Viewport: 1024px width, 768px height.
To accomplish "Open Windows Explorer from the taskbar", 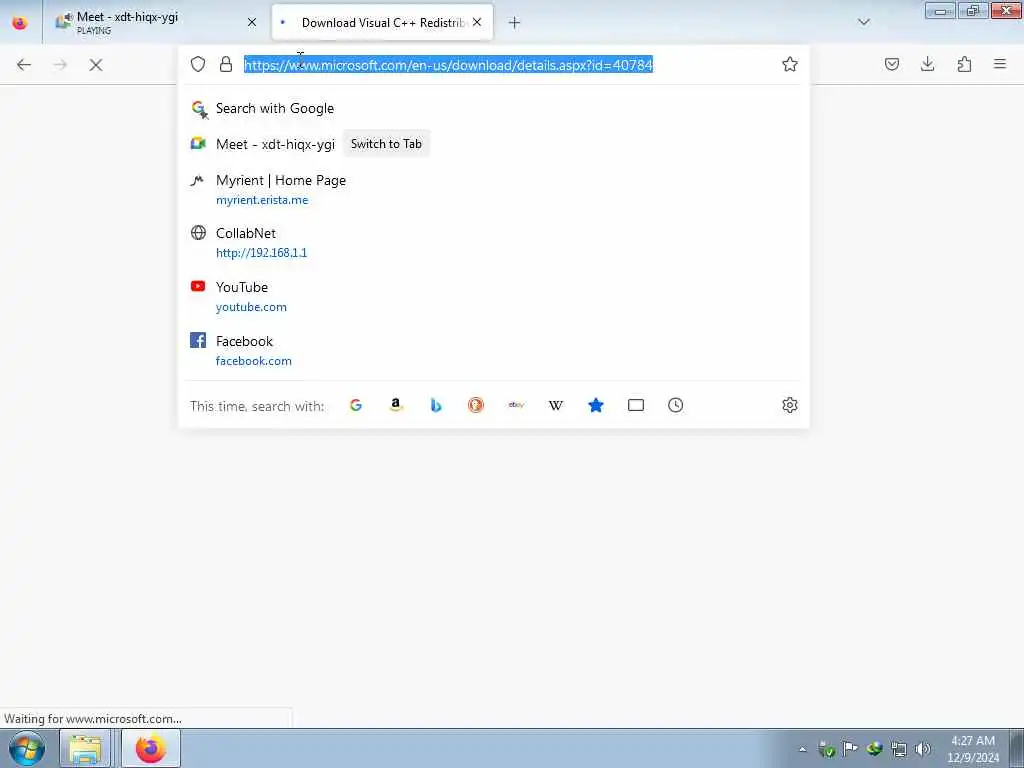I will click(x=86, y=748).
